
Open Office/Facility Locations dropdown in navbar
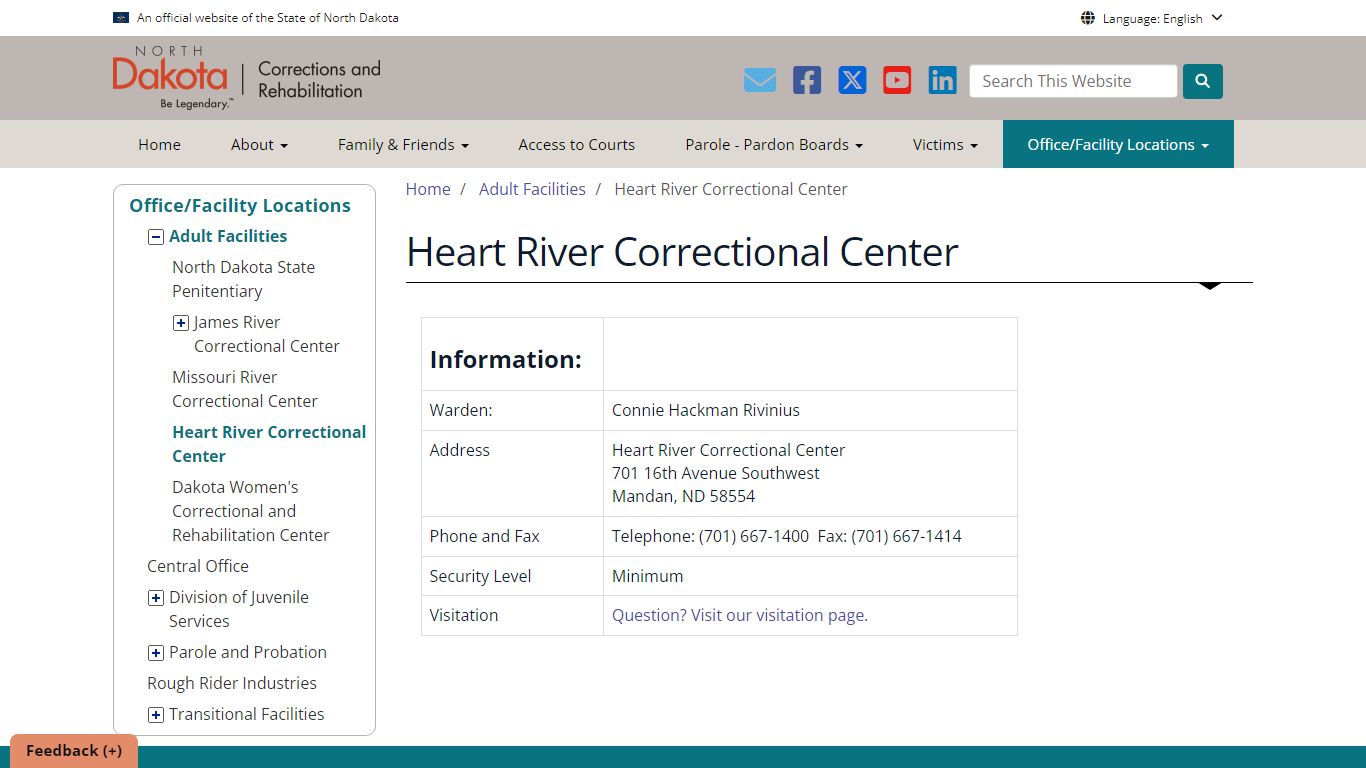[1118, 144]
